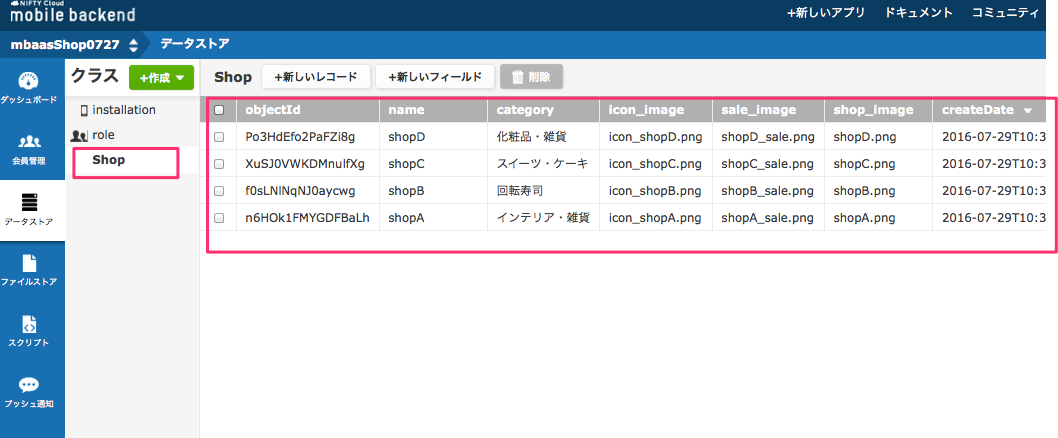Check the checkbox for the shopA row

point(219,217)
